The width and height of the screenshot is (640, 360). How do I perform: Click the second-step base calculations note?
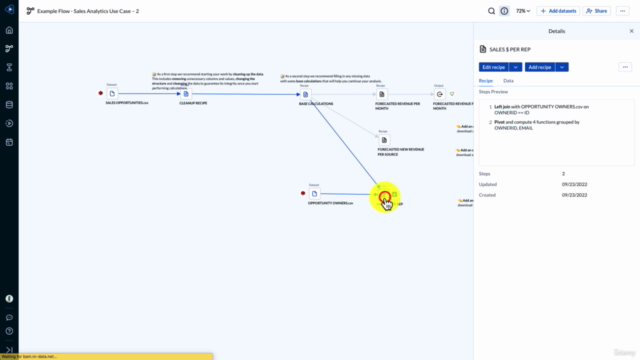(x=331, y=78)
